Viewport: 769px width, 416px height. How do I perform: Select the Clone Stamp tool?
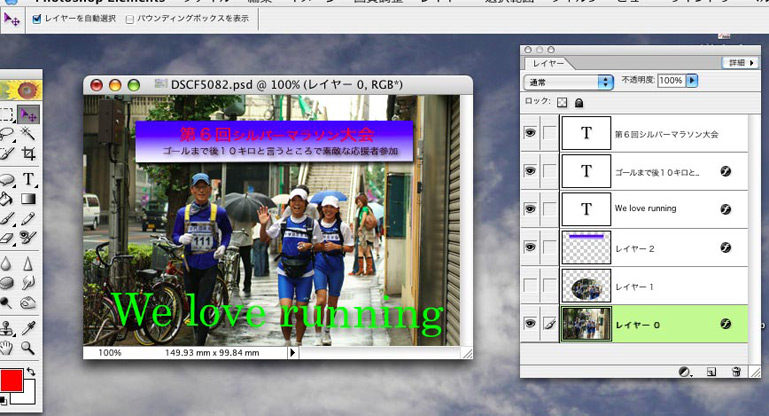[x=6, y=328]
